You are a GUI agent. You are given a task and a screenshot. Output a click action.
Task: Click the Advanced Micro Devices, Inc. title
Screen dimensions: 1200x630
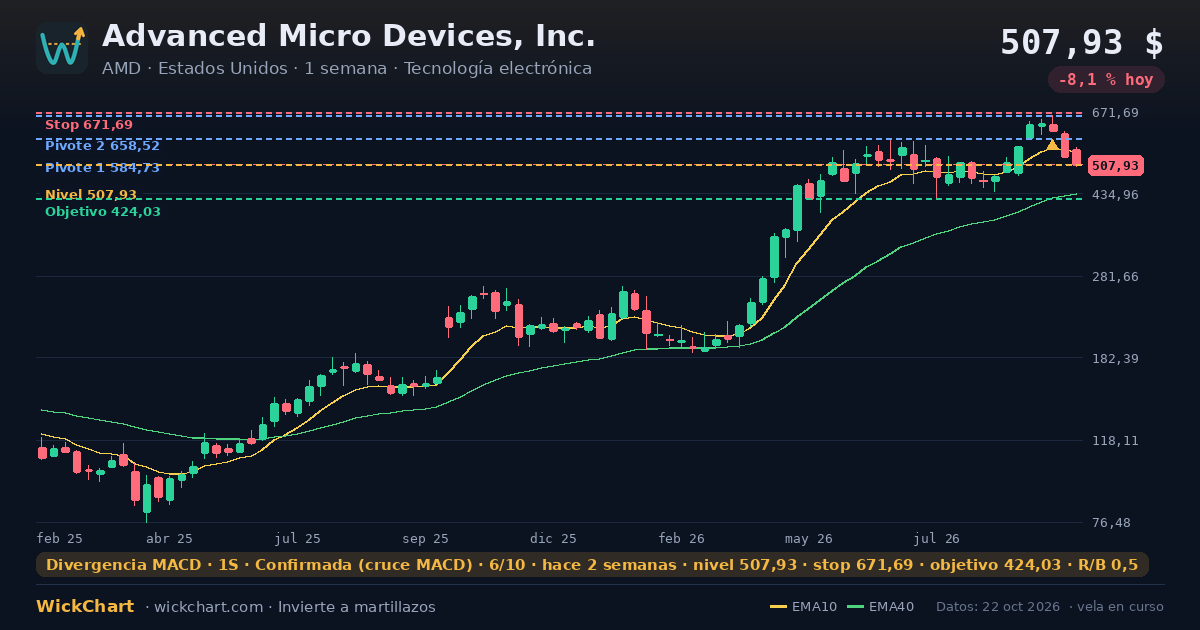[x=349, y=36]
